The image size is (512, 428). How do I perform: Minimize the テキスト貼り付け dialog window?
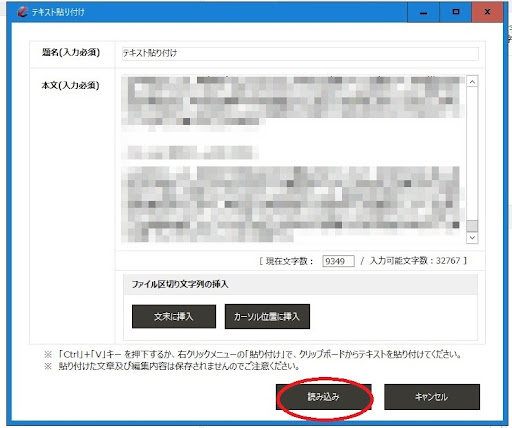[x=423, y=12]
